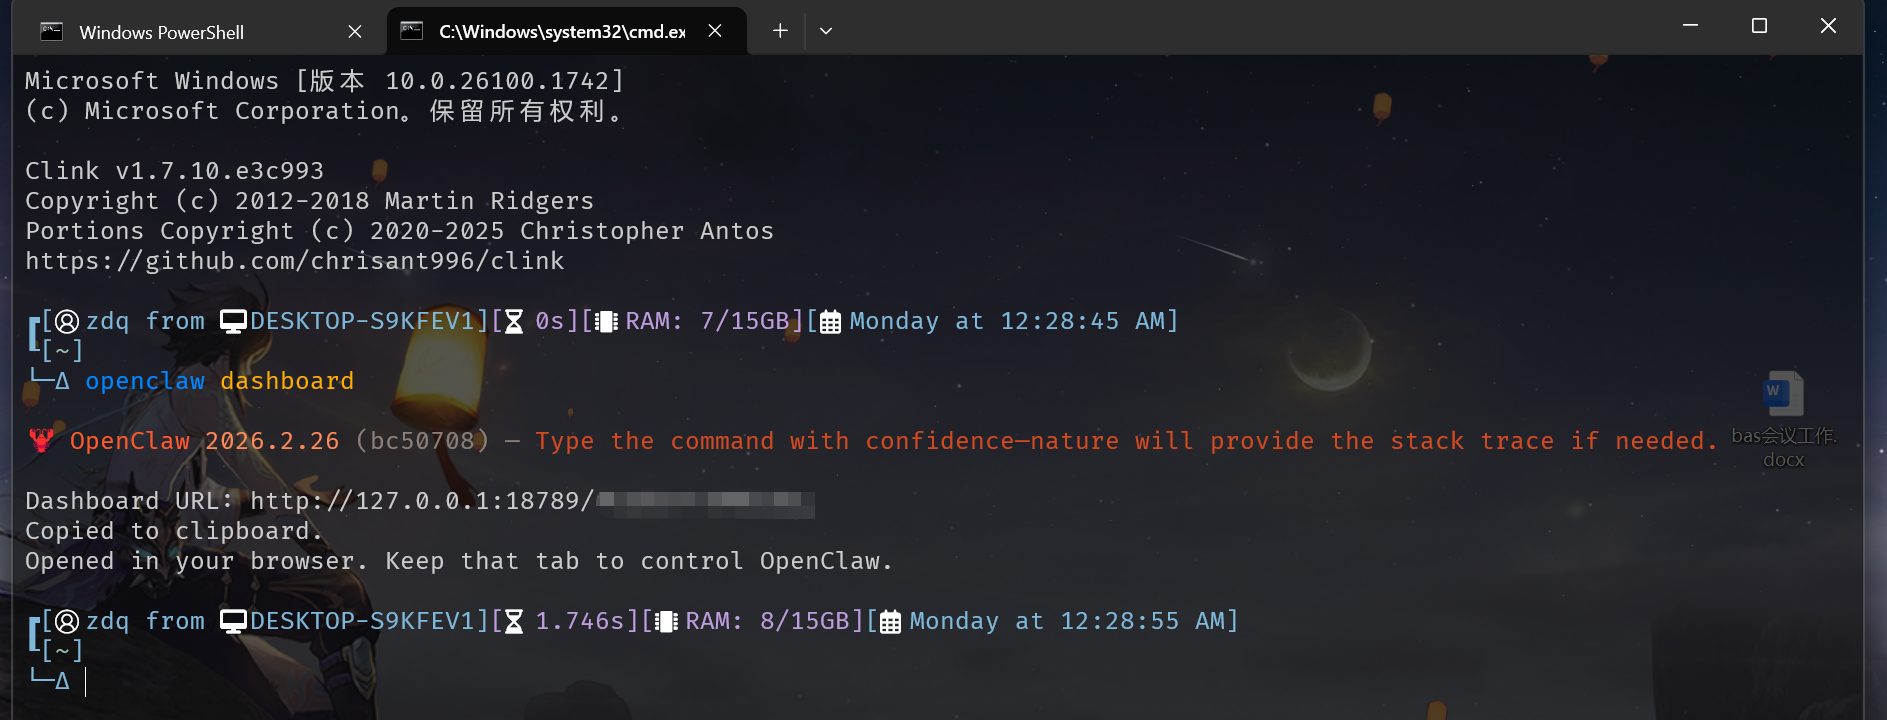Image resolution: width=1887 pixels, height=720 pixels.
Task: Click the Microsoft Corporation copyright line
Action: point(325,111)
